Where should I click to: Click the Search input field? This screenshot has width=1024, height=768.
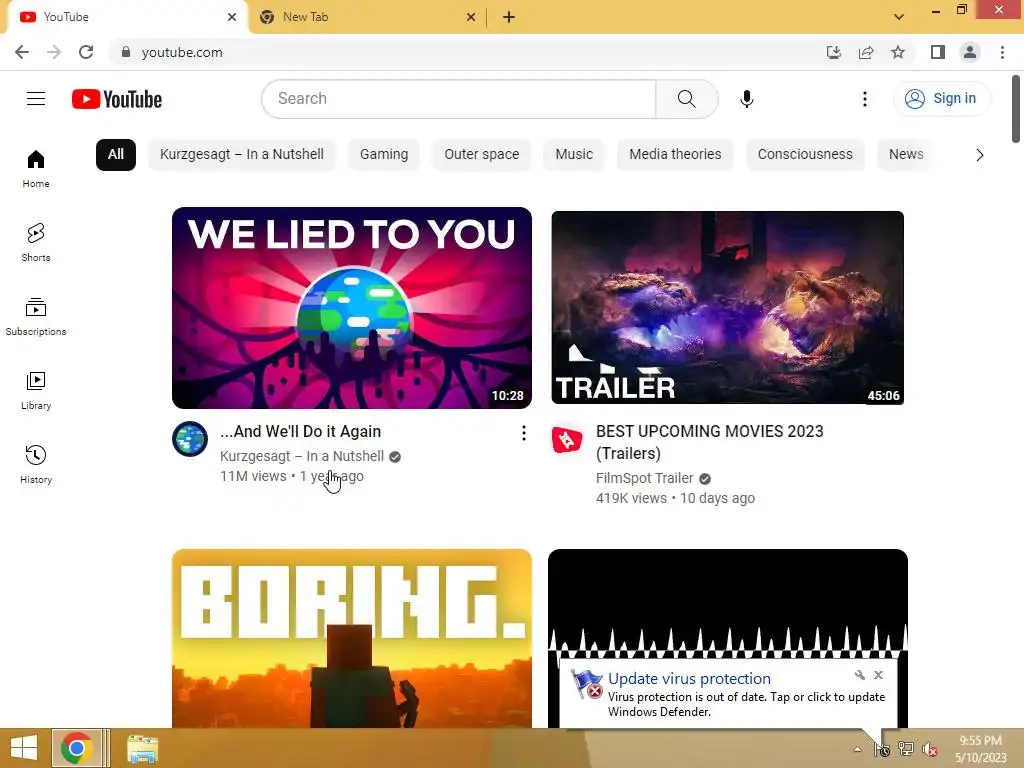point(459,99)
